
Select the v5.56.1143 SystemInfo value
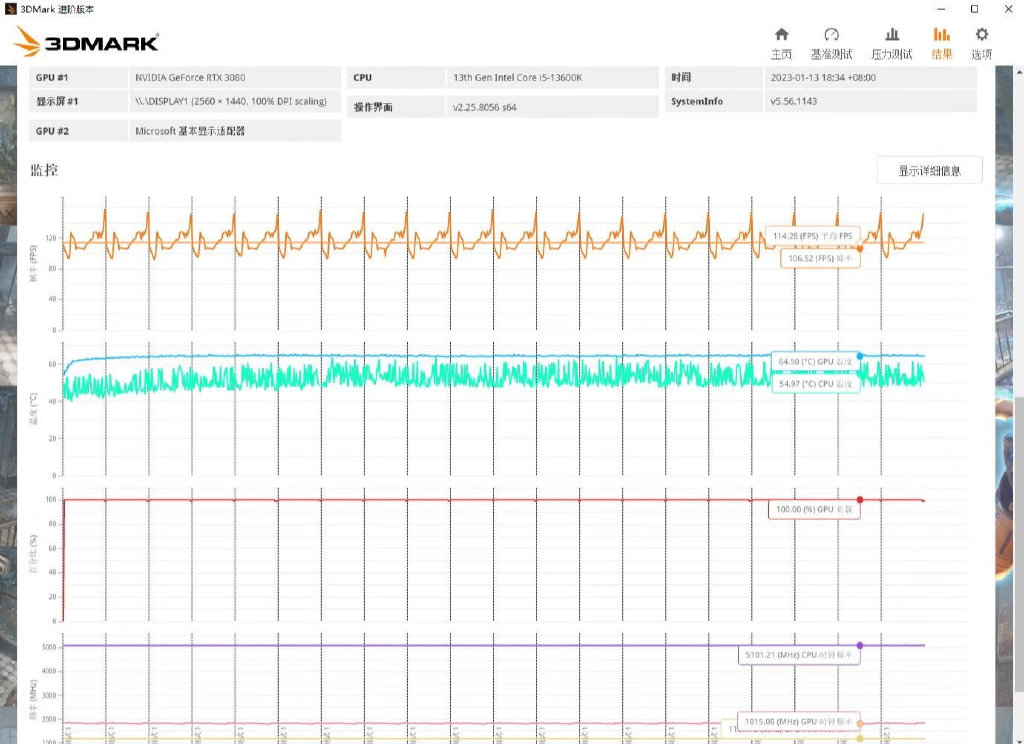pyautogui.click(x=793, y=101)
